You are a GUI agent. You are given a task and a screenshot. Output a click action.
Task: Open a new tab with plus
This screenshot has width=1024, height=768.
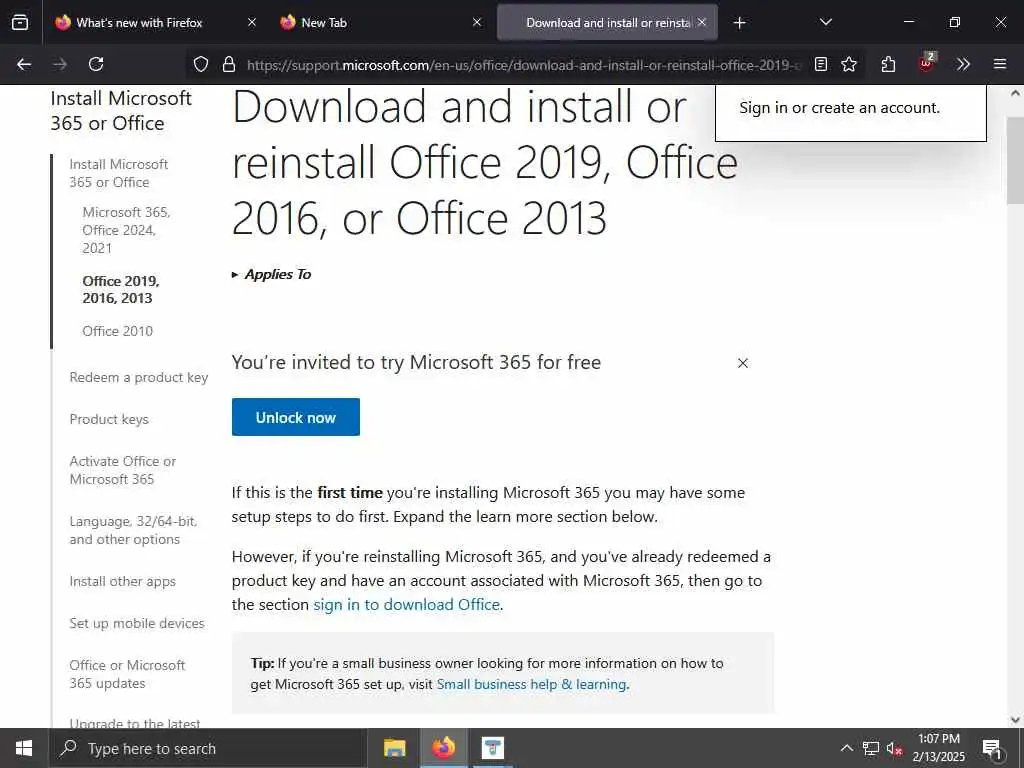tap(739, 23)
